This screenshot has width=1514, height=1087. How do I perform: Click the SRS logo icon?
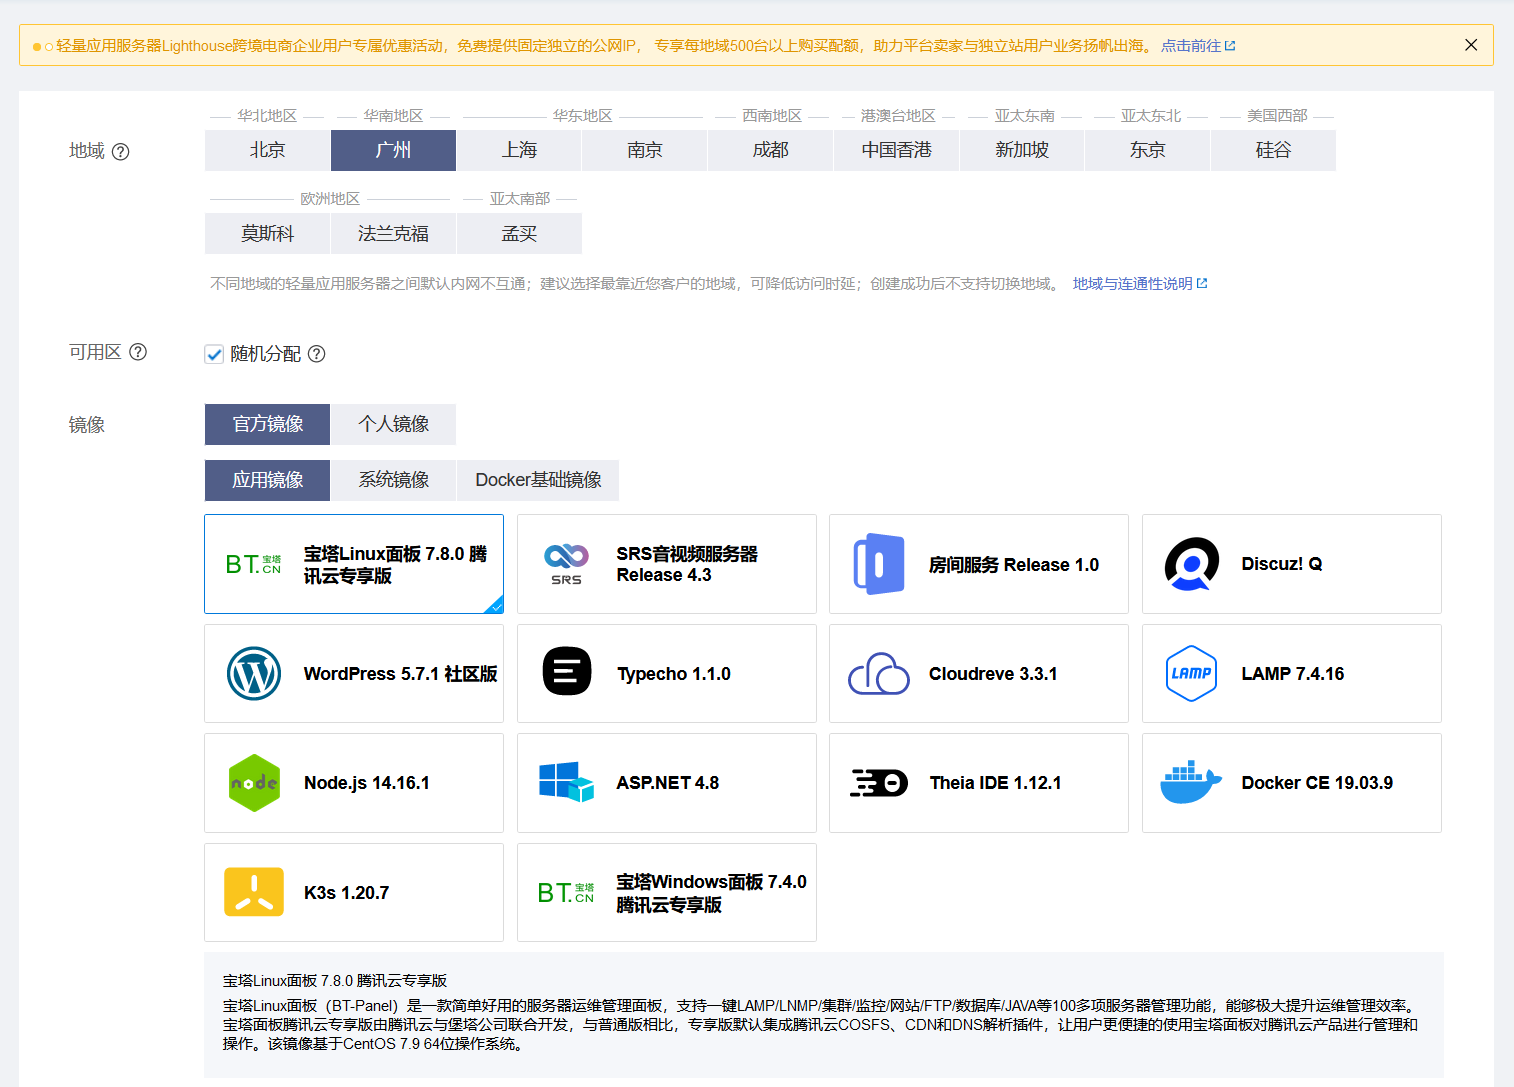tap(566, 564)
